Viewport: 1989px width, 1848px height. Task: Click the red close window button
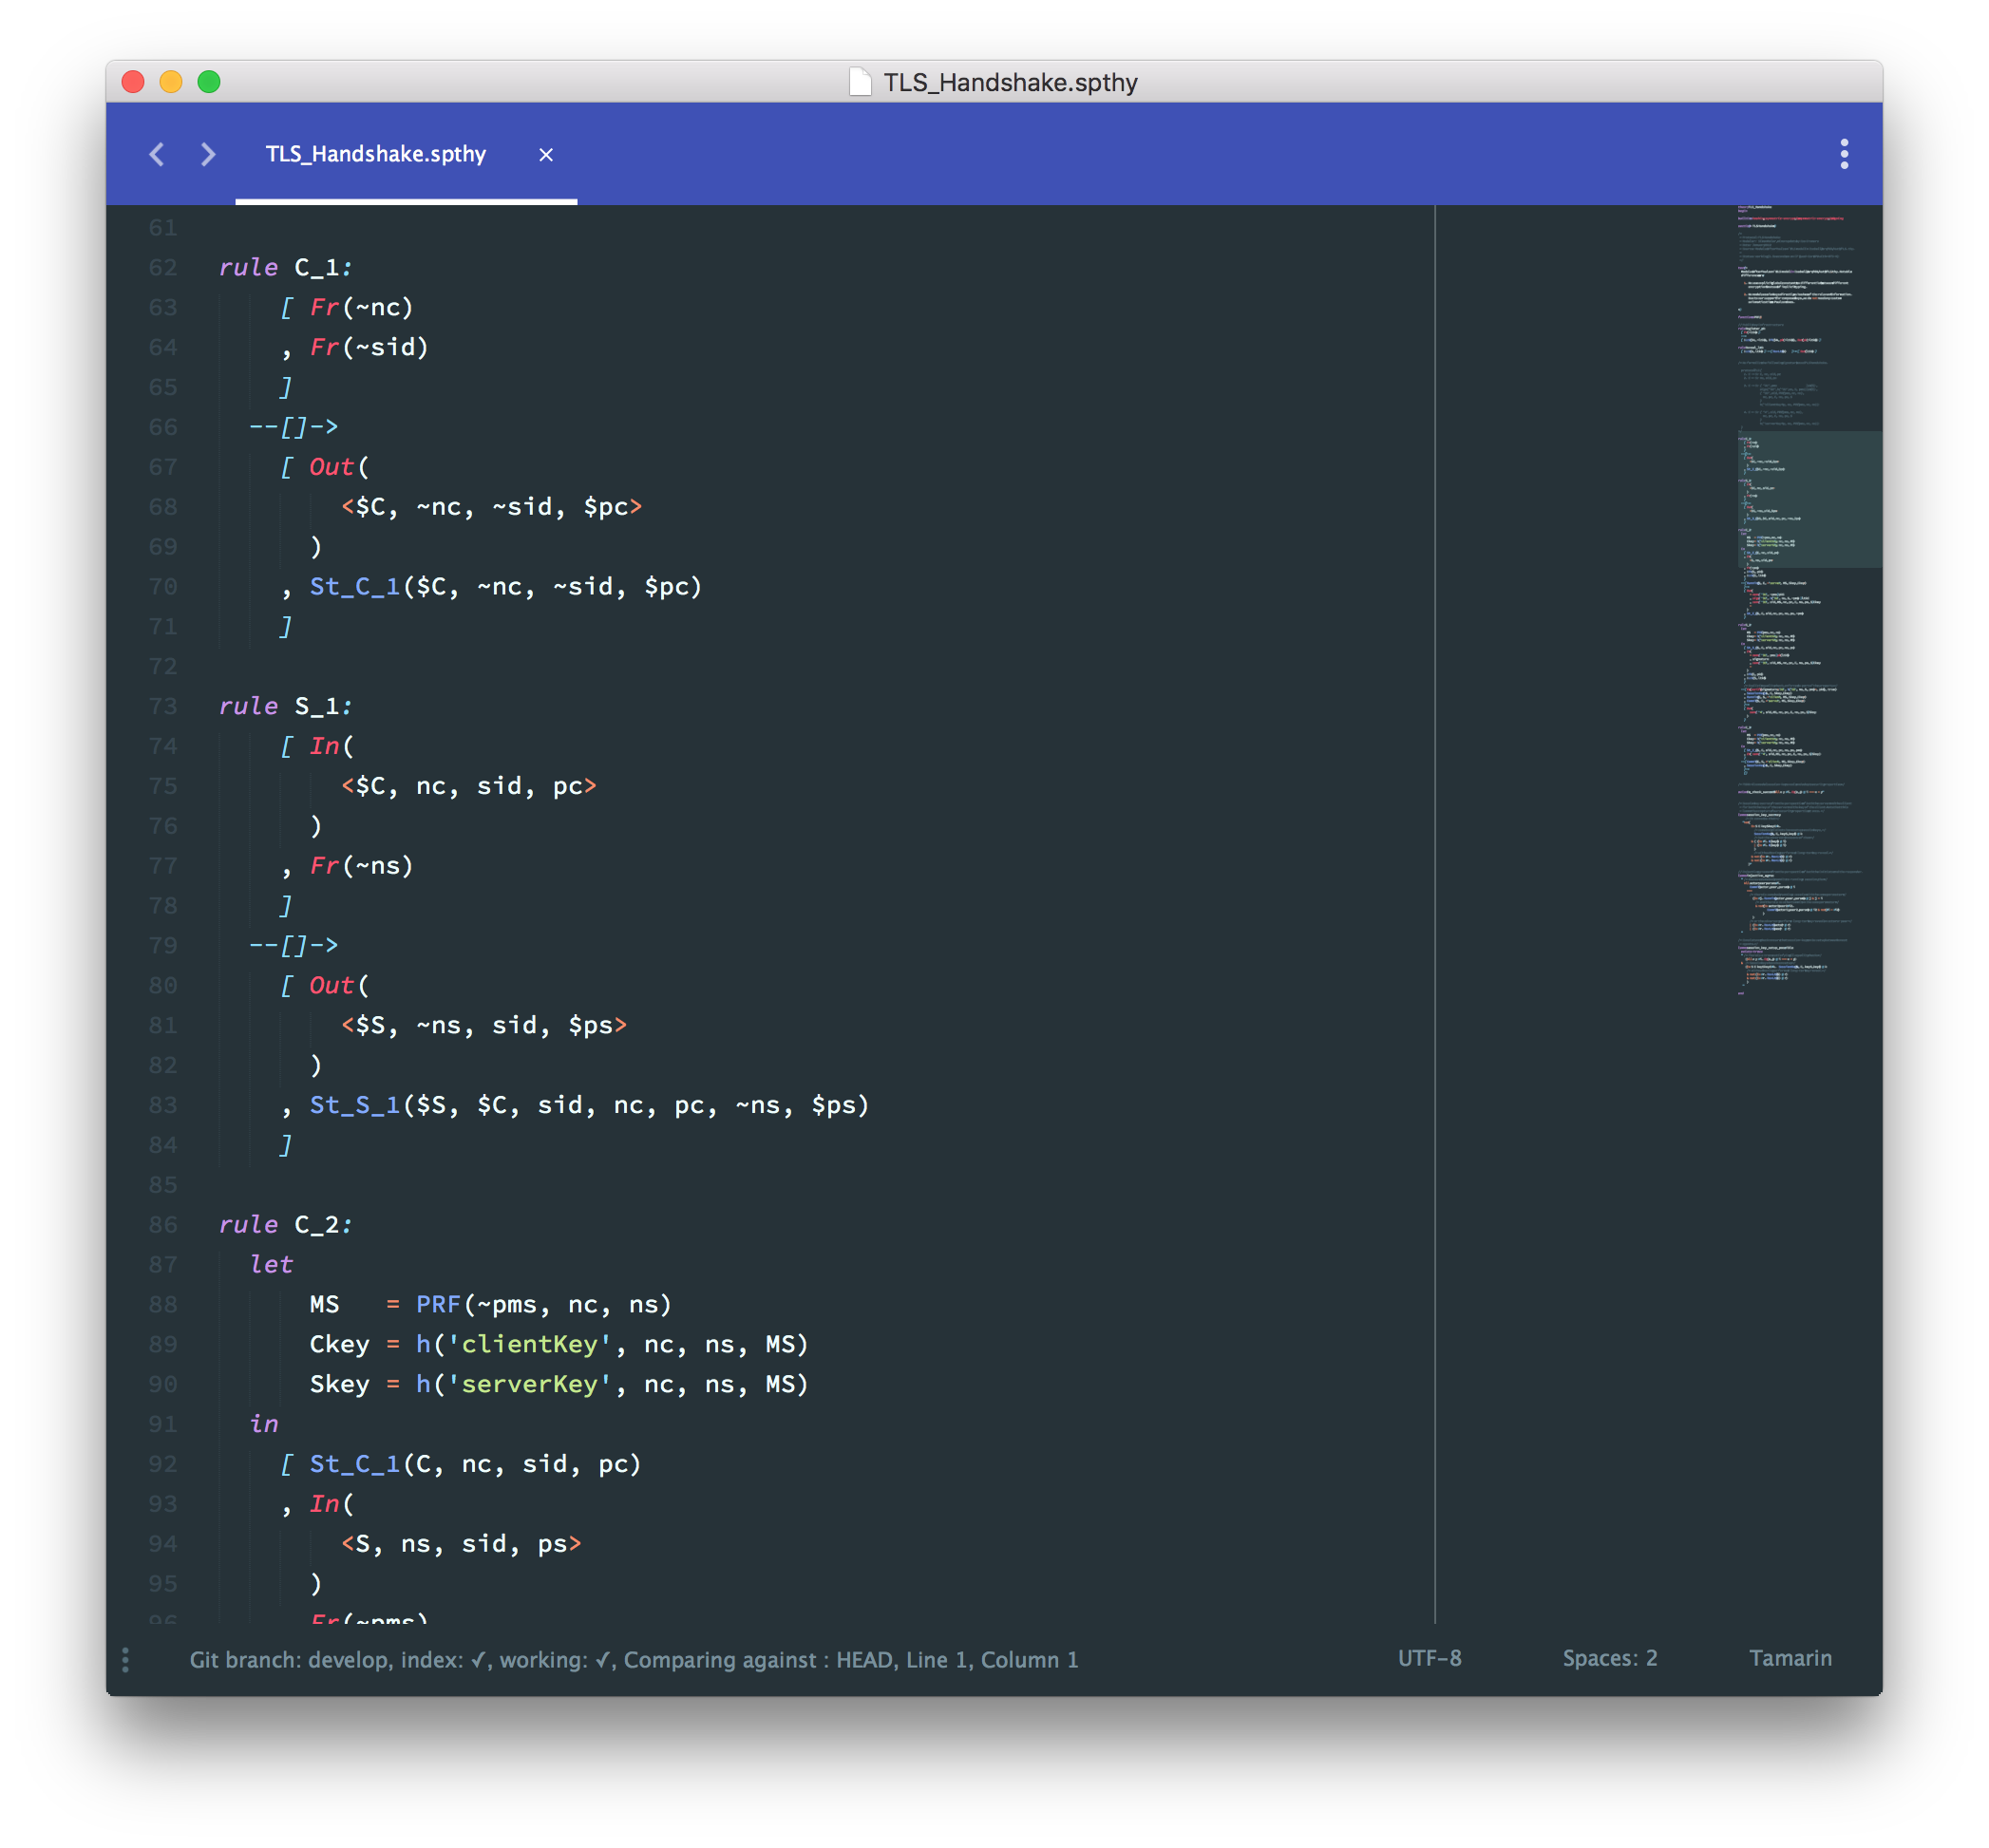pyautogui.click(x=133, y=82)
